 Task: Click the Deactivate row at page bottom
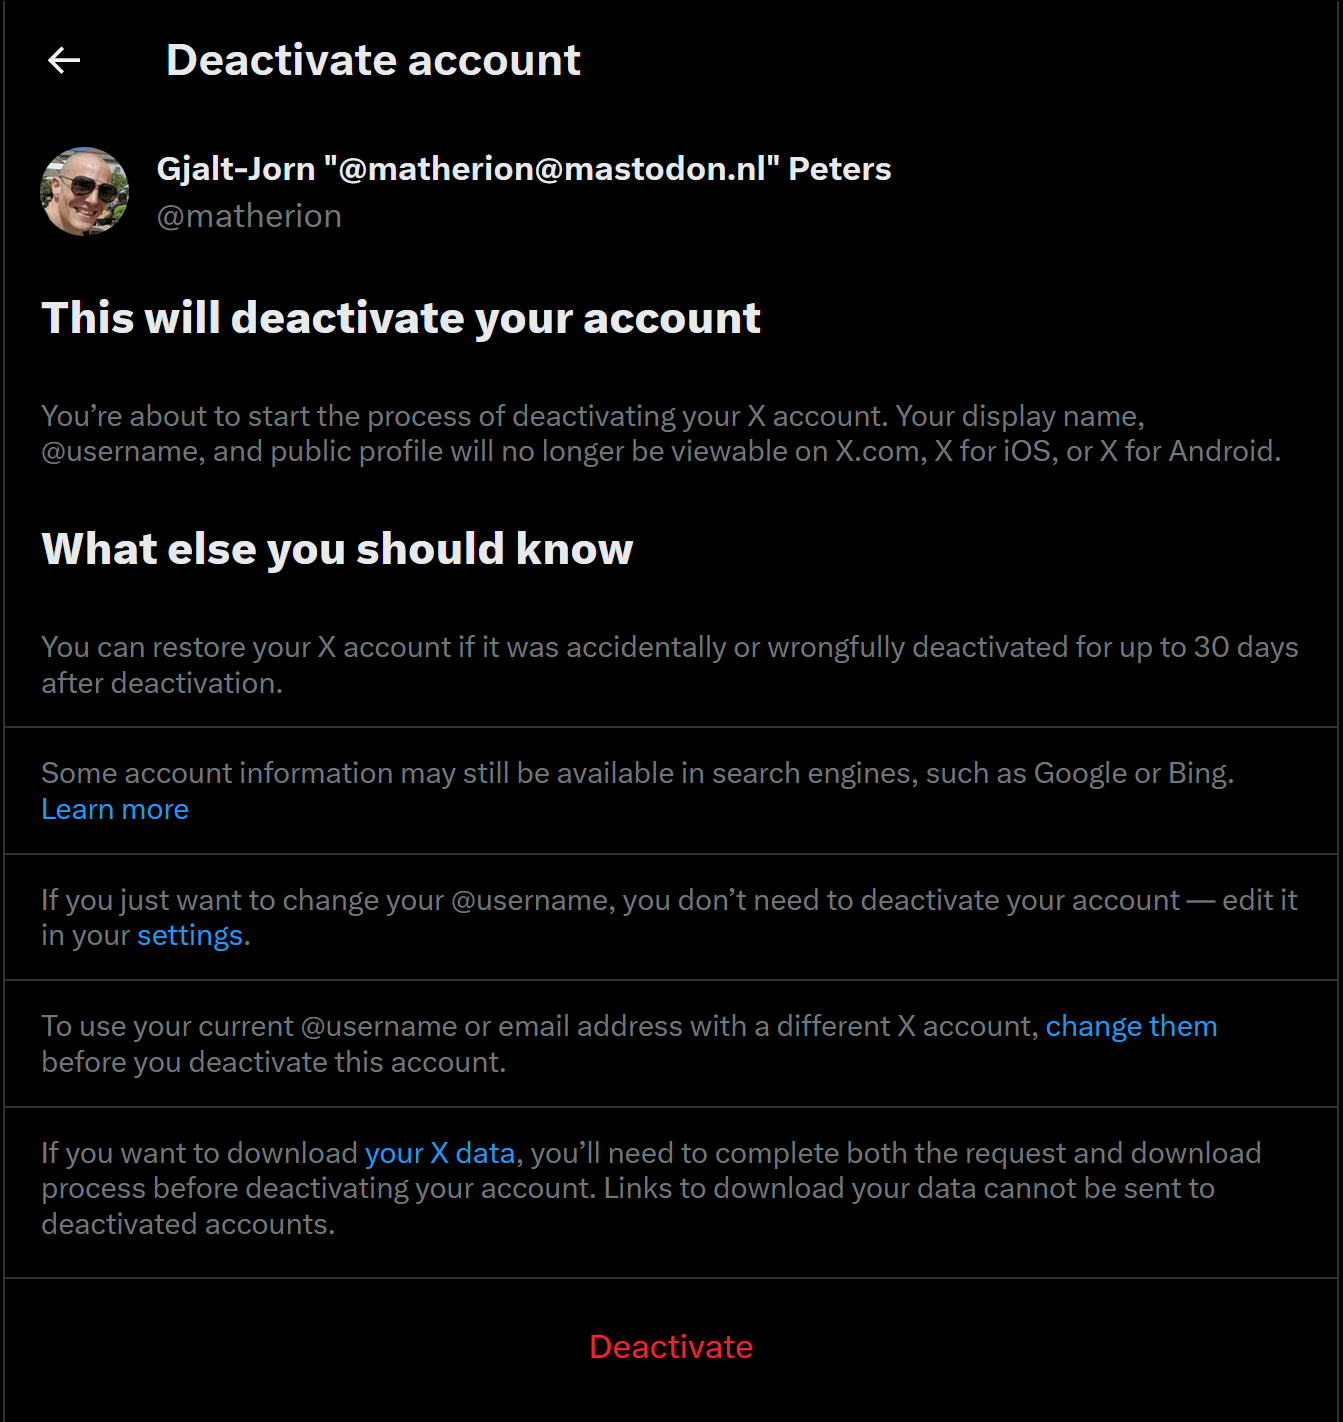point(670,1347)
